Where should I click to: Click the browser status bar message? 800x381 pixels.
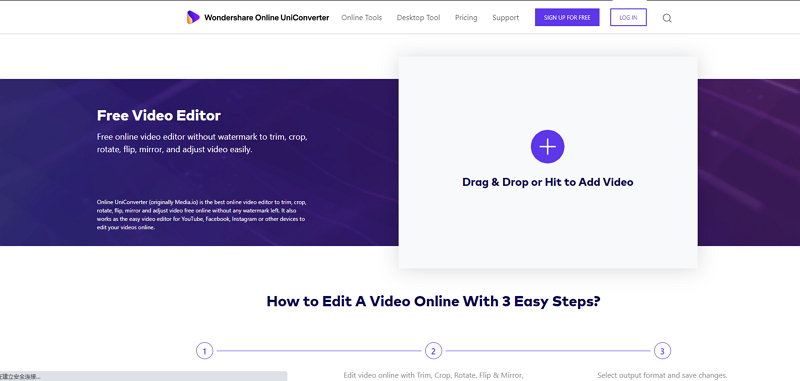pos(143,376)
